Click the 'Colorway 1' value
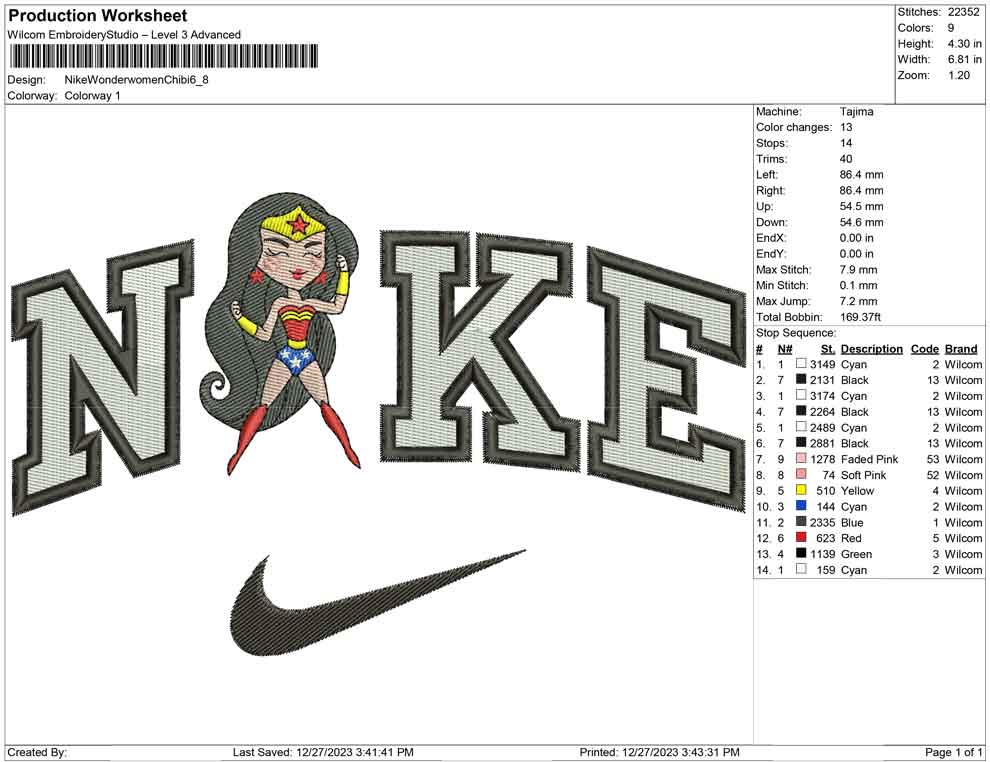990x762 pixels. tap(92, 95)
